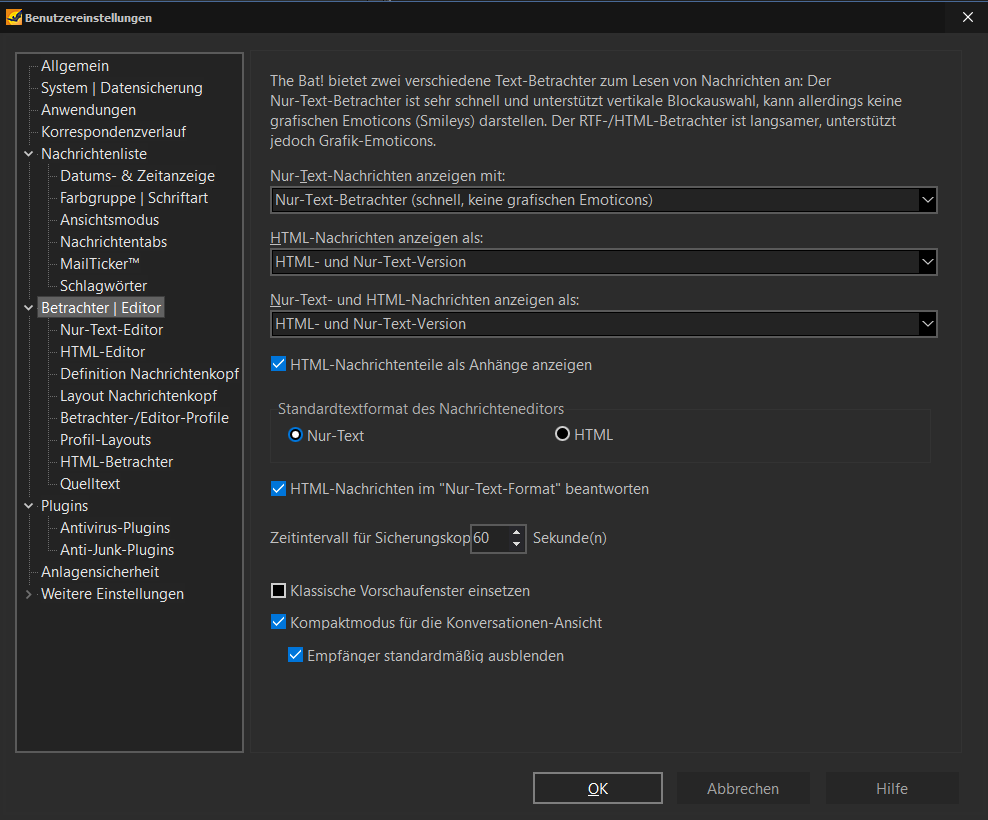Uncheck HTML-Nachrichtenteile als Anhänge anzeigen
The width and height of the screenshot is (988, 820).
[279, 365]
